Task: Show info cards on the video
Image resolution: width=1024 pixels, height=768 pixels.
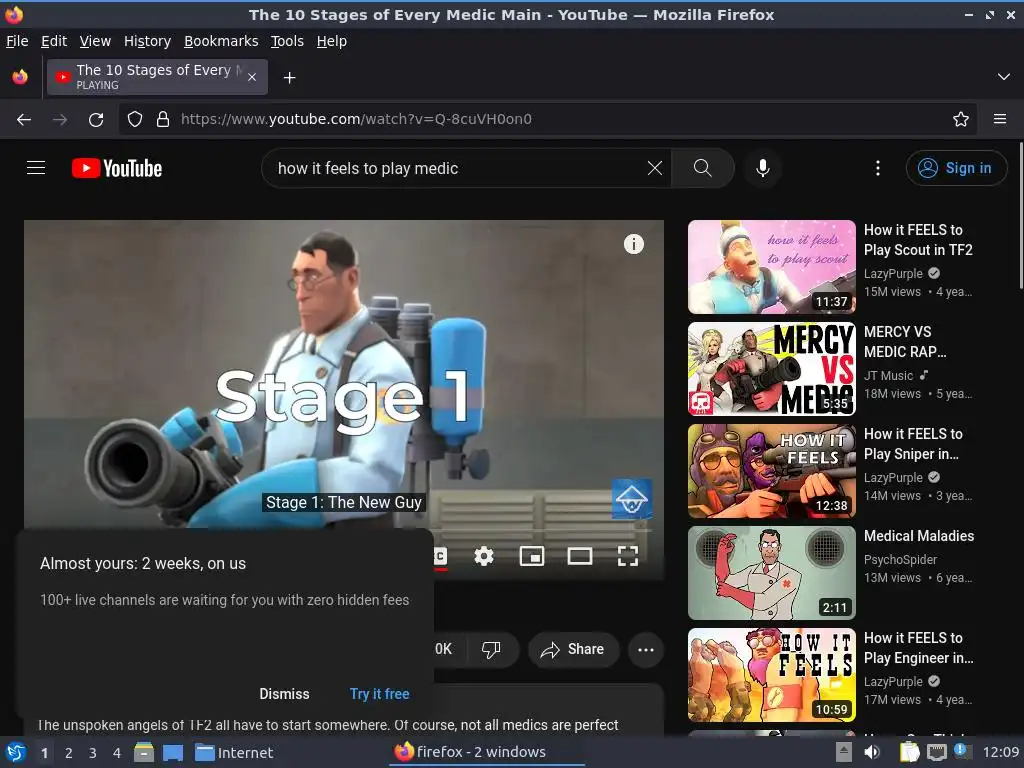Action: (633, 244)
